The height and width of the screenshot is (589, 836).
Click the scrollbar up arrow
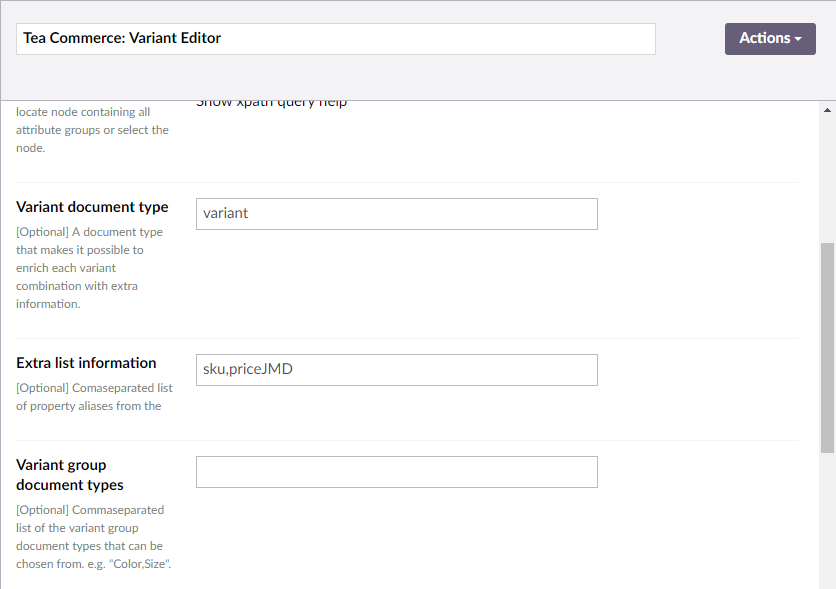[827, 110]
